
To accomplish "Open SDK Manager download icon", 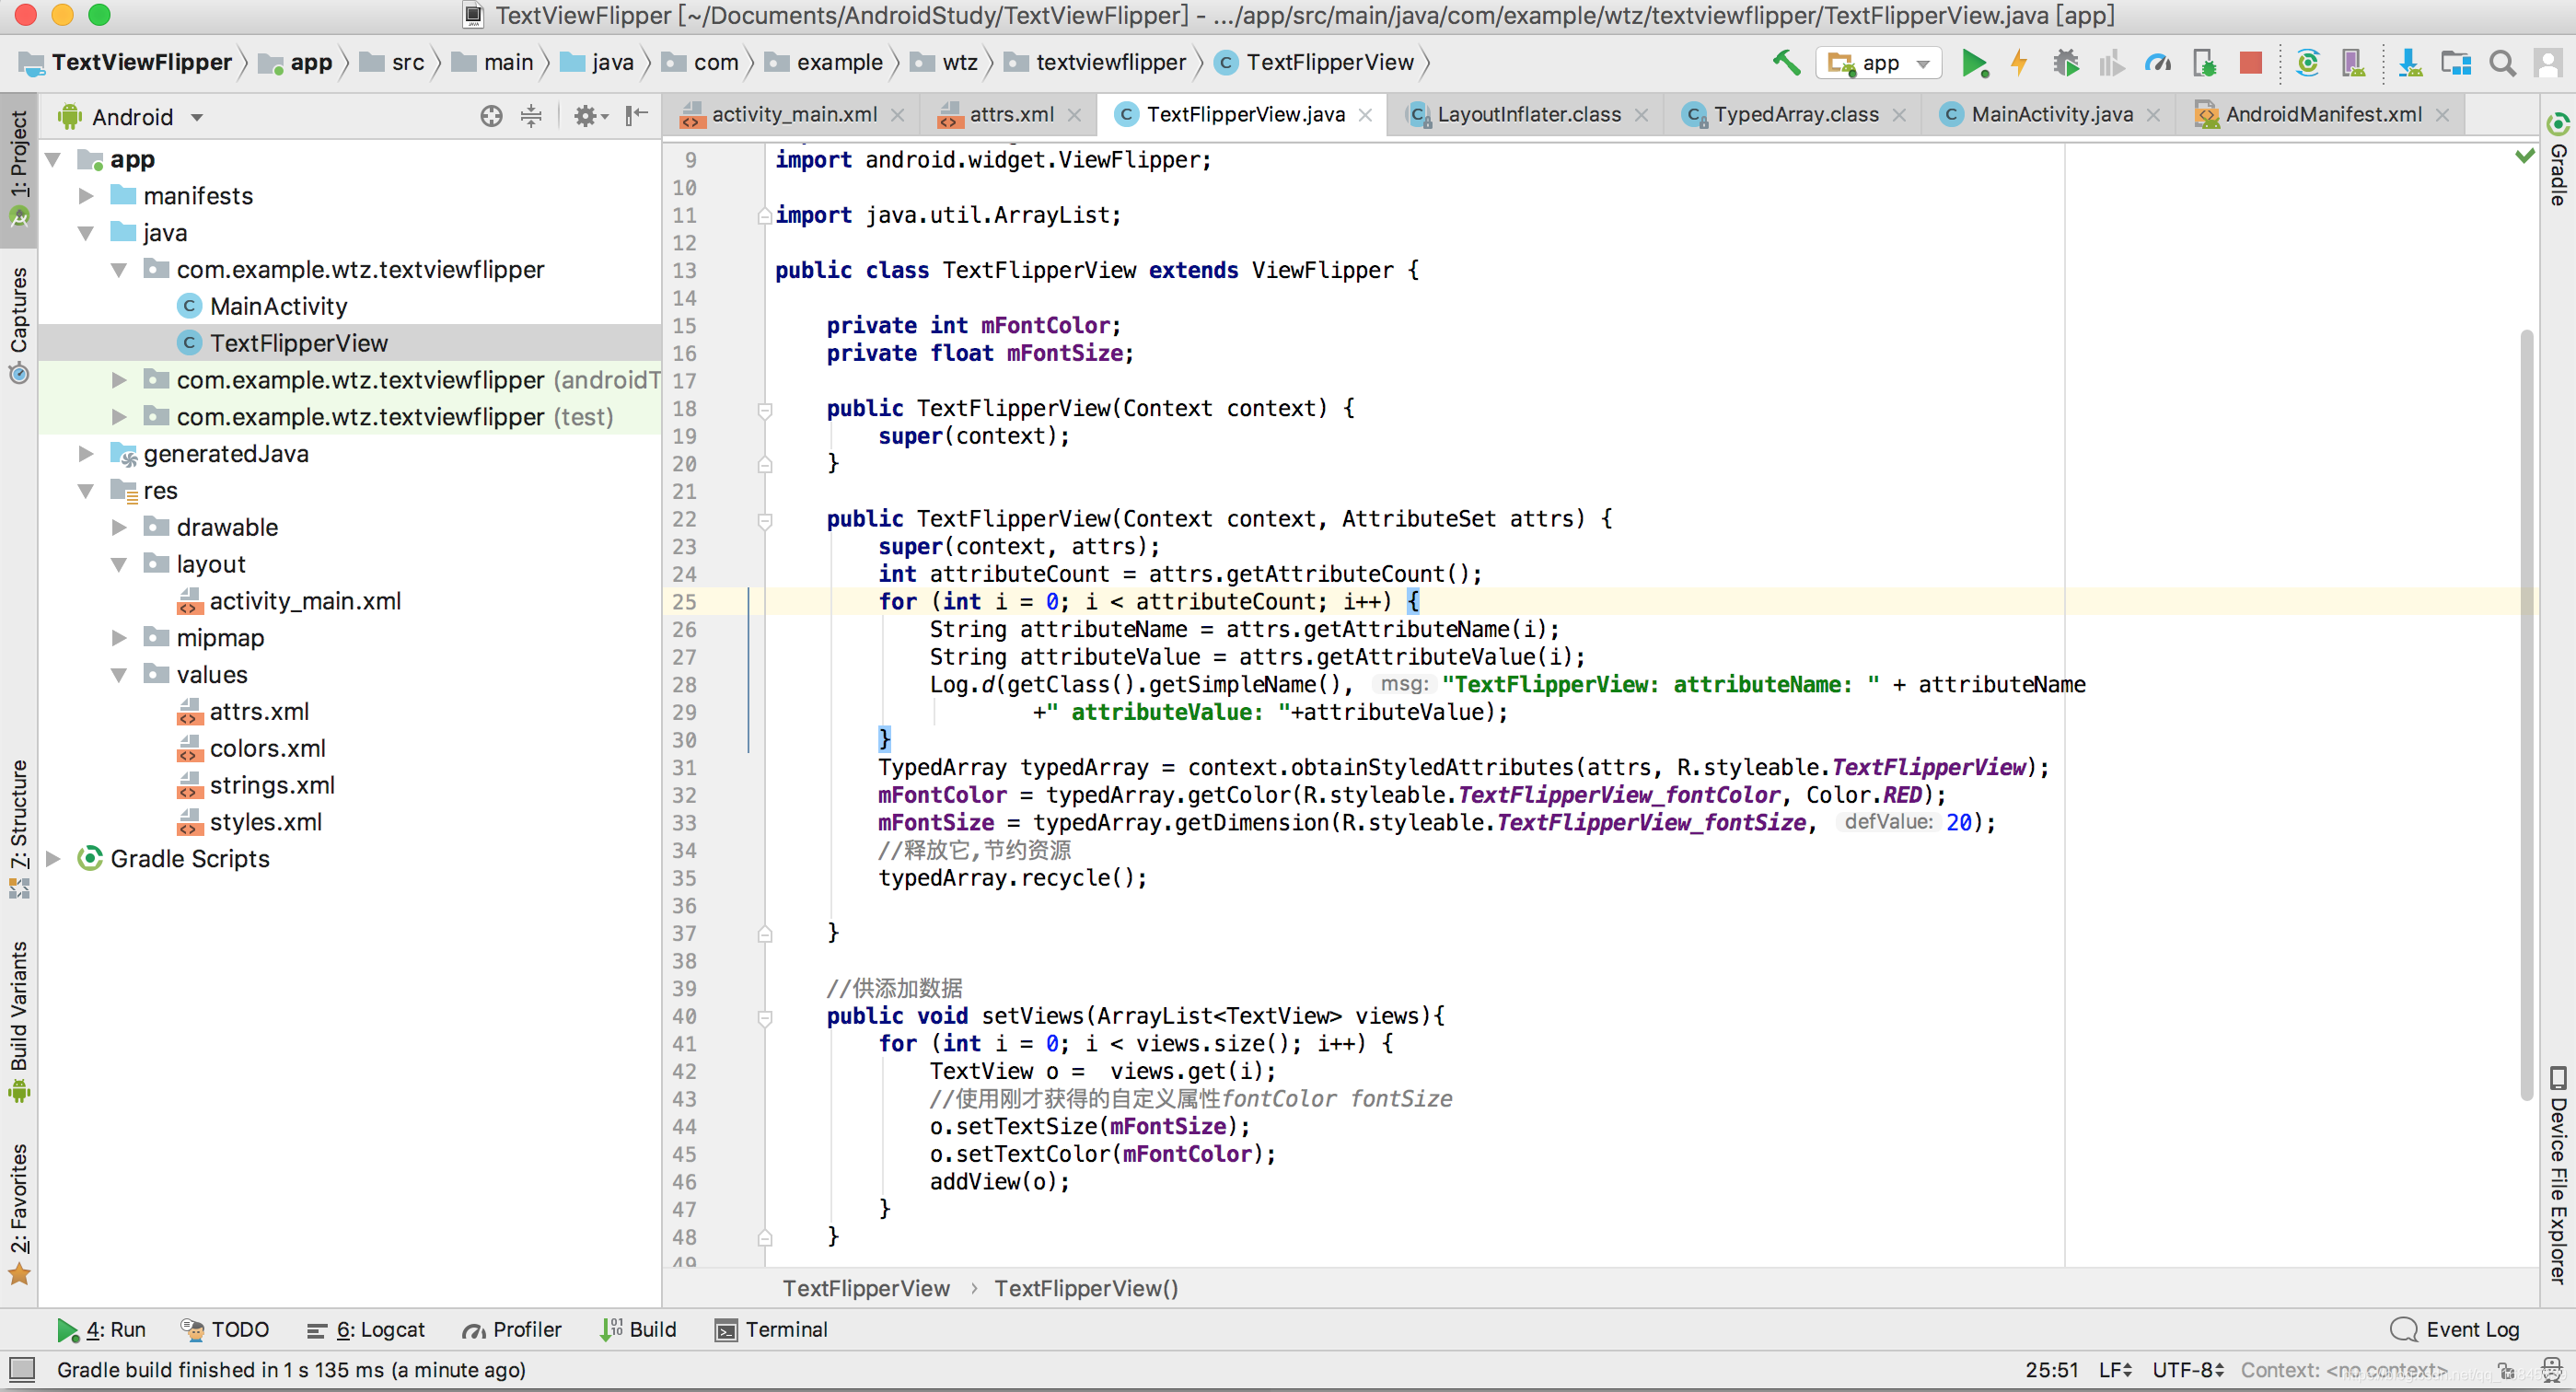I will click(x=2409, y=62).
